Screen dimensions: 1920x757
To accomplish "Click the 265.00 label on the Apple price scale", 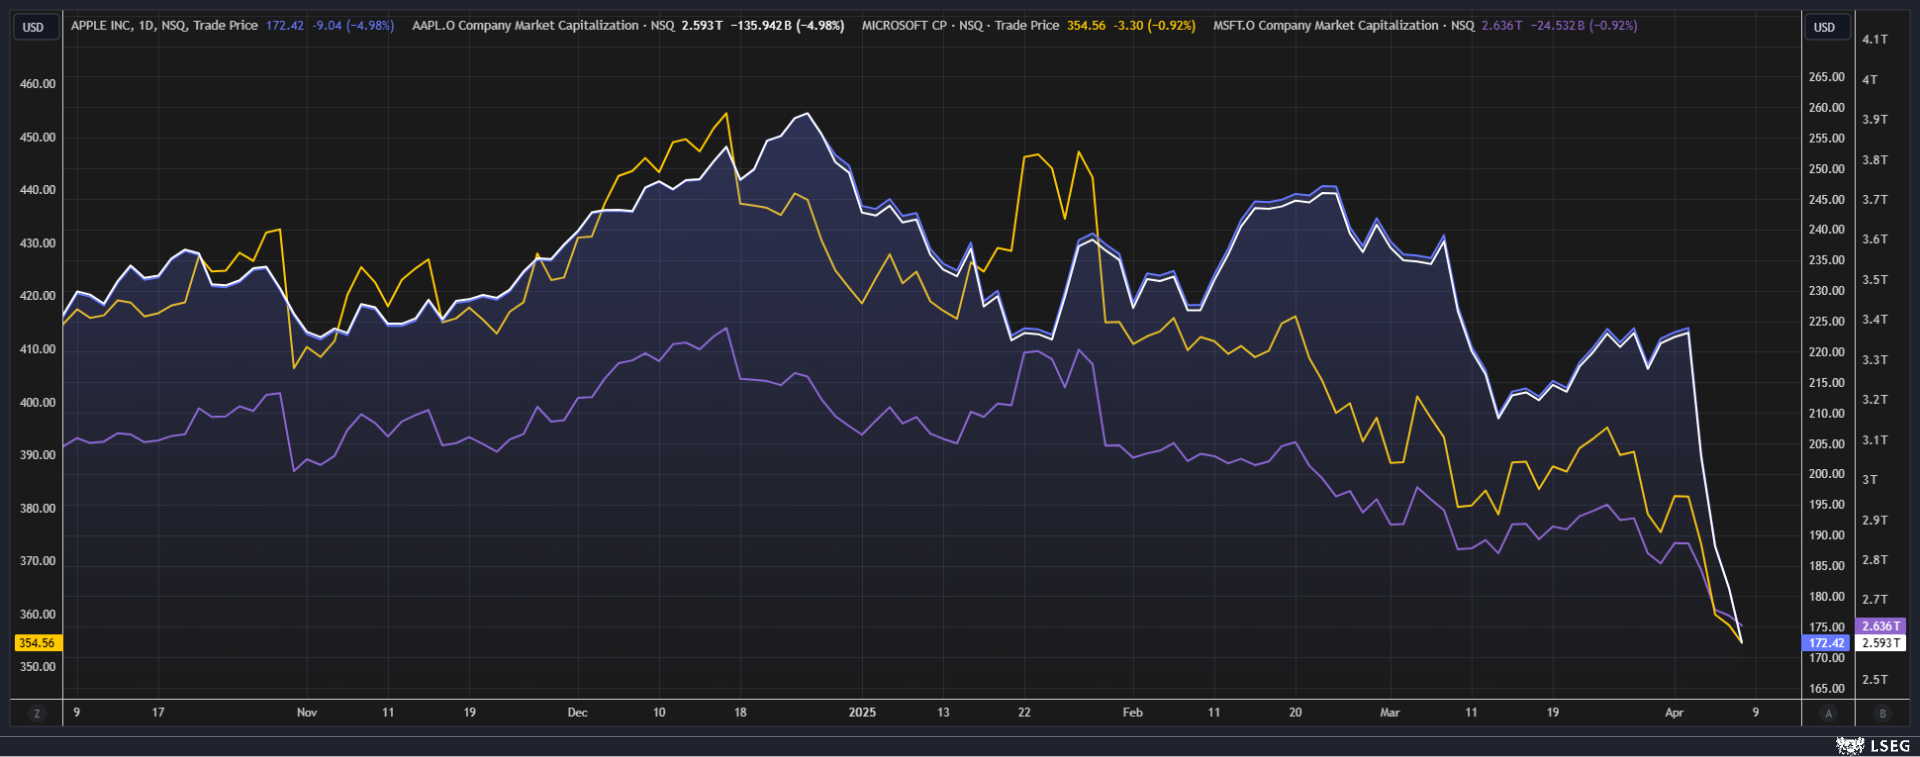I will coord(1827,77).
